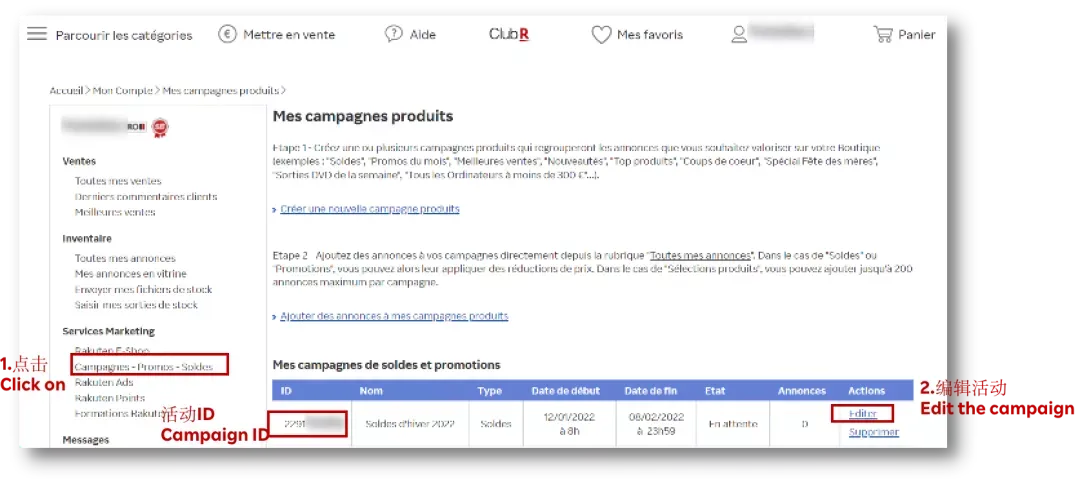Viewport: 1080px width, 484px height.
Task: Open the shopping cart icon
Action: tap(882, 34)
